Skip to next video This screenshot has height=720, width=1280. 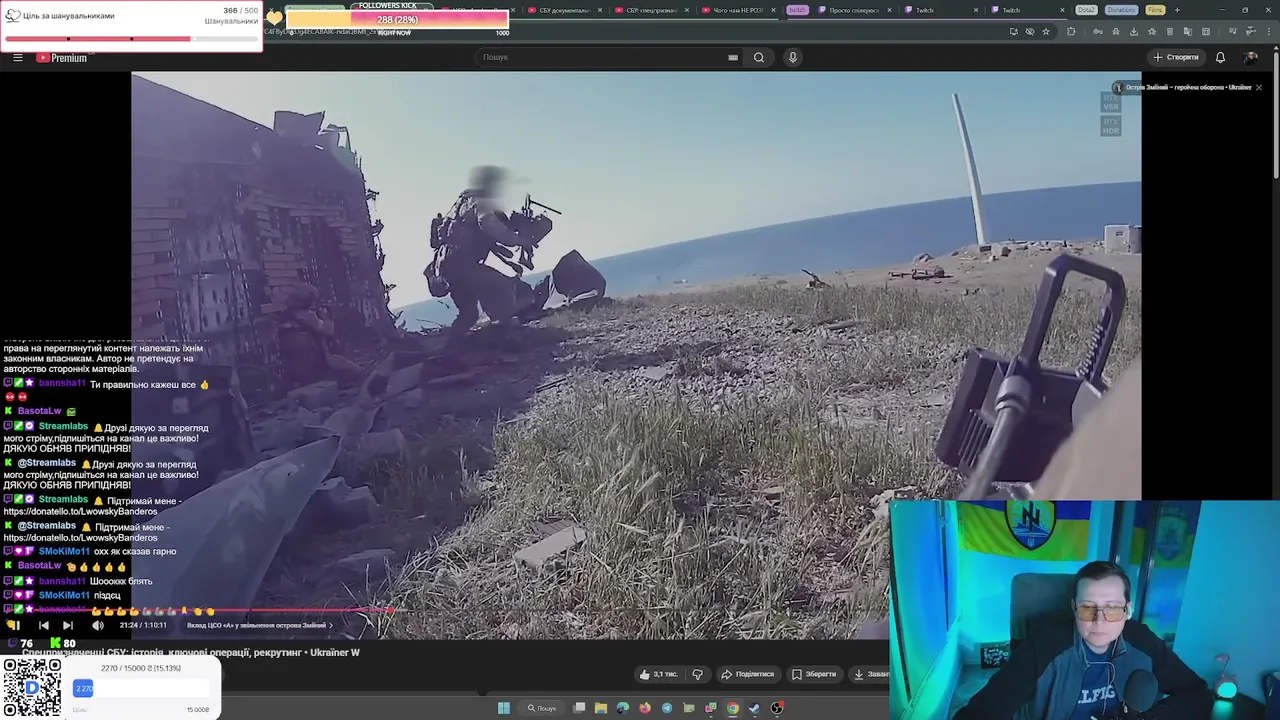(68, 625)
